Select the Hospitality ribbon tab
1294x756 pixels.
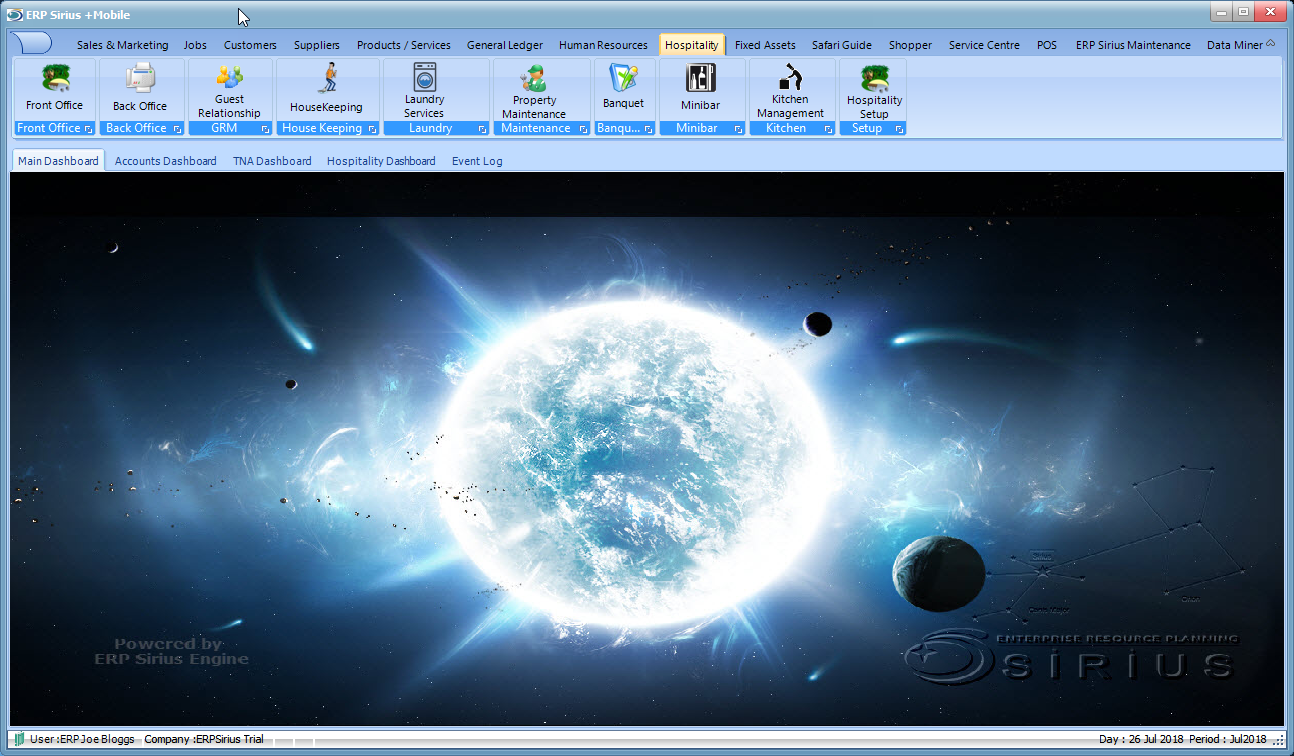click(692, 45)
